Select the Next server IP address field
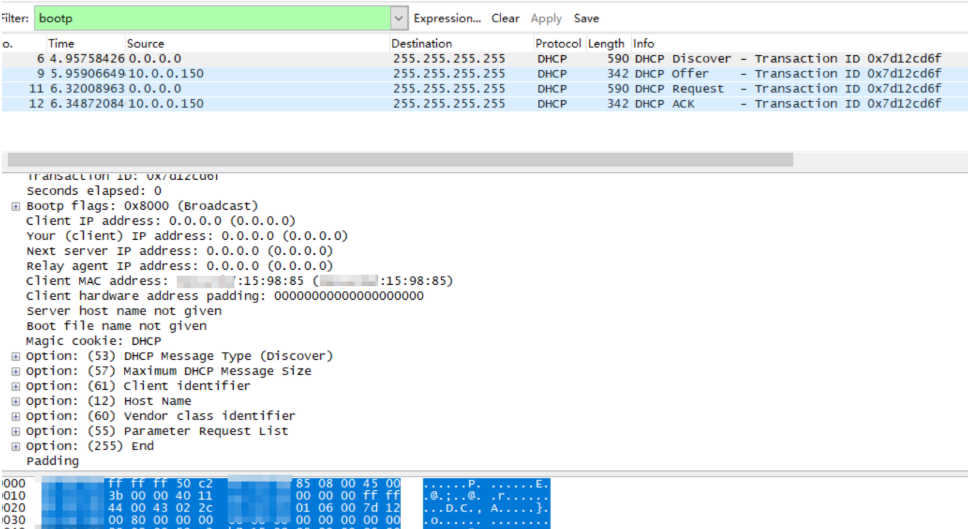The image size is (968, 529). tap(179, 251)
